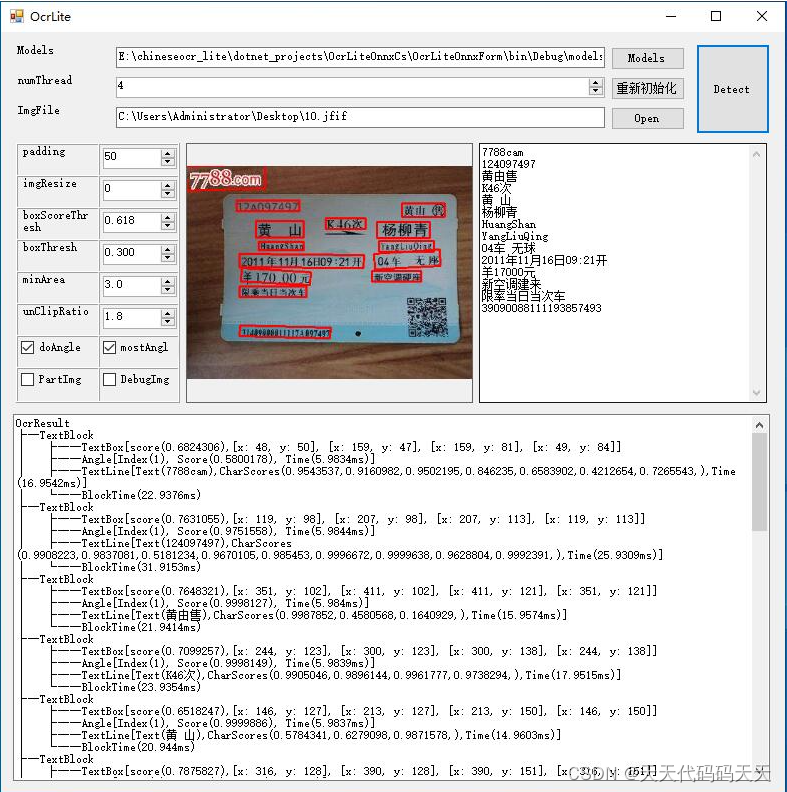Image resolution: width=787 pixels, height=792 pixels.
Task: Click scroll-up arrow of OcrResult panel
Action: [759, 425]
